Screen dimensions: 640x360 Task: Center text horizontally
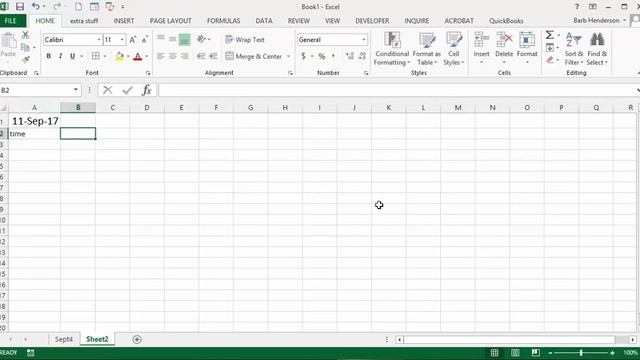[x=173, y=56]
